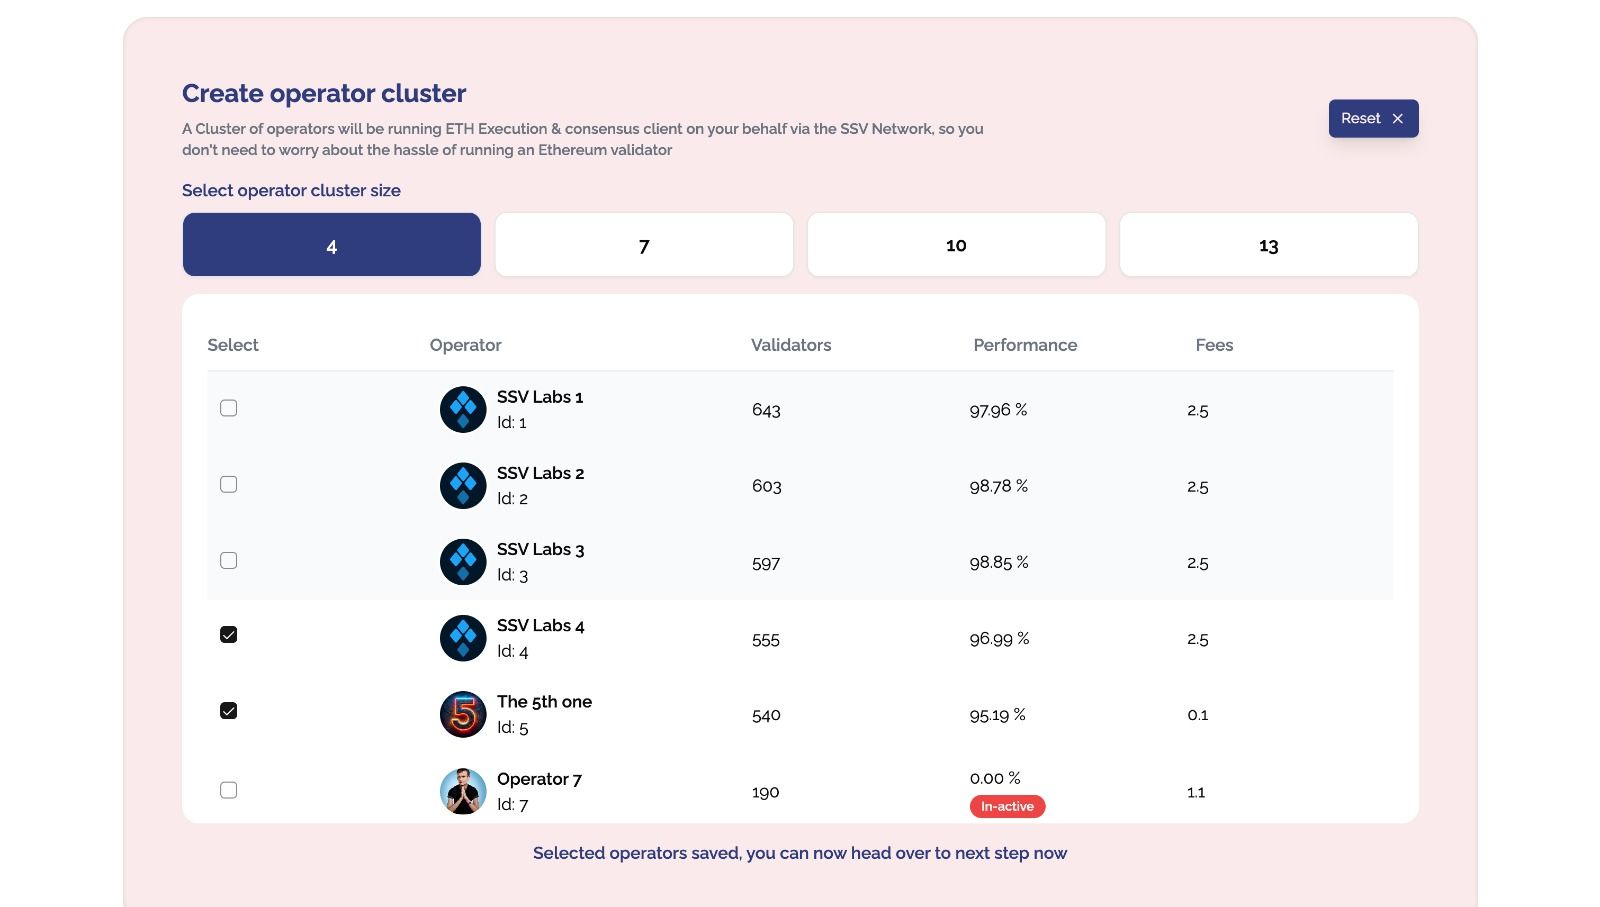
Task: Click performance value 95.19 %
Action: [998, 715]
